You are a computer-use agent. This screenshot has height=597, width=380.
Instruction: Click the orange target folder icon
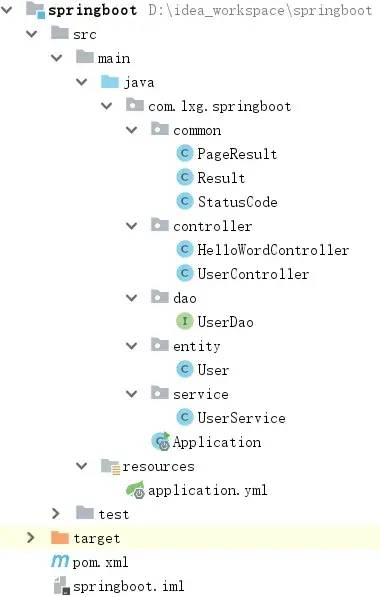(x=59, y=537)
